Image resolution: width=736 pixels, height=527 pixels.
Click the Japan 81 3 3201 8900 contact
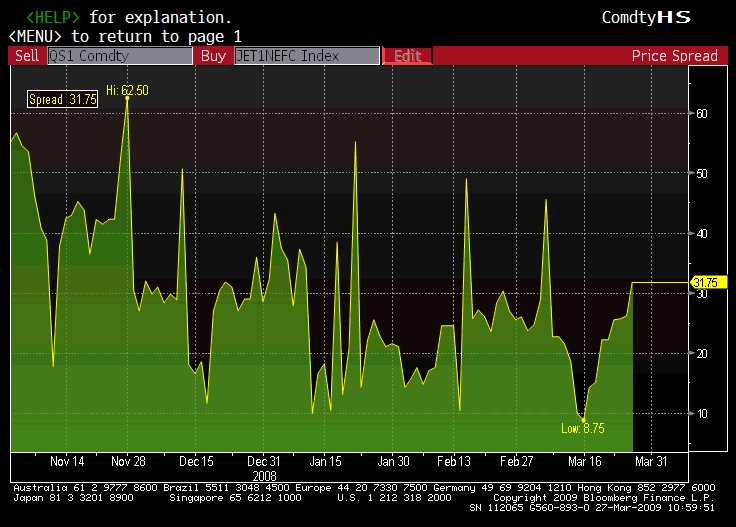[73, 497]
